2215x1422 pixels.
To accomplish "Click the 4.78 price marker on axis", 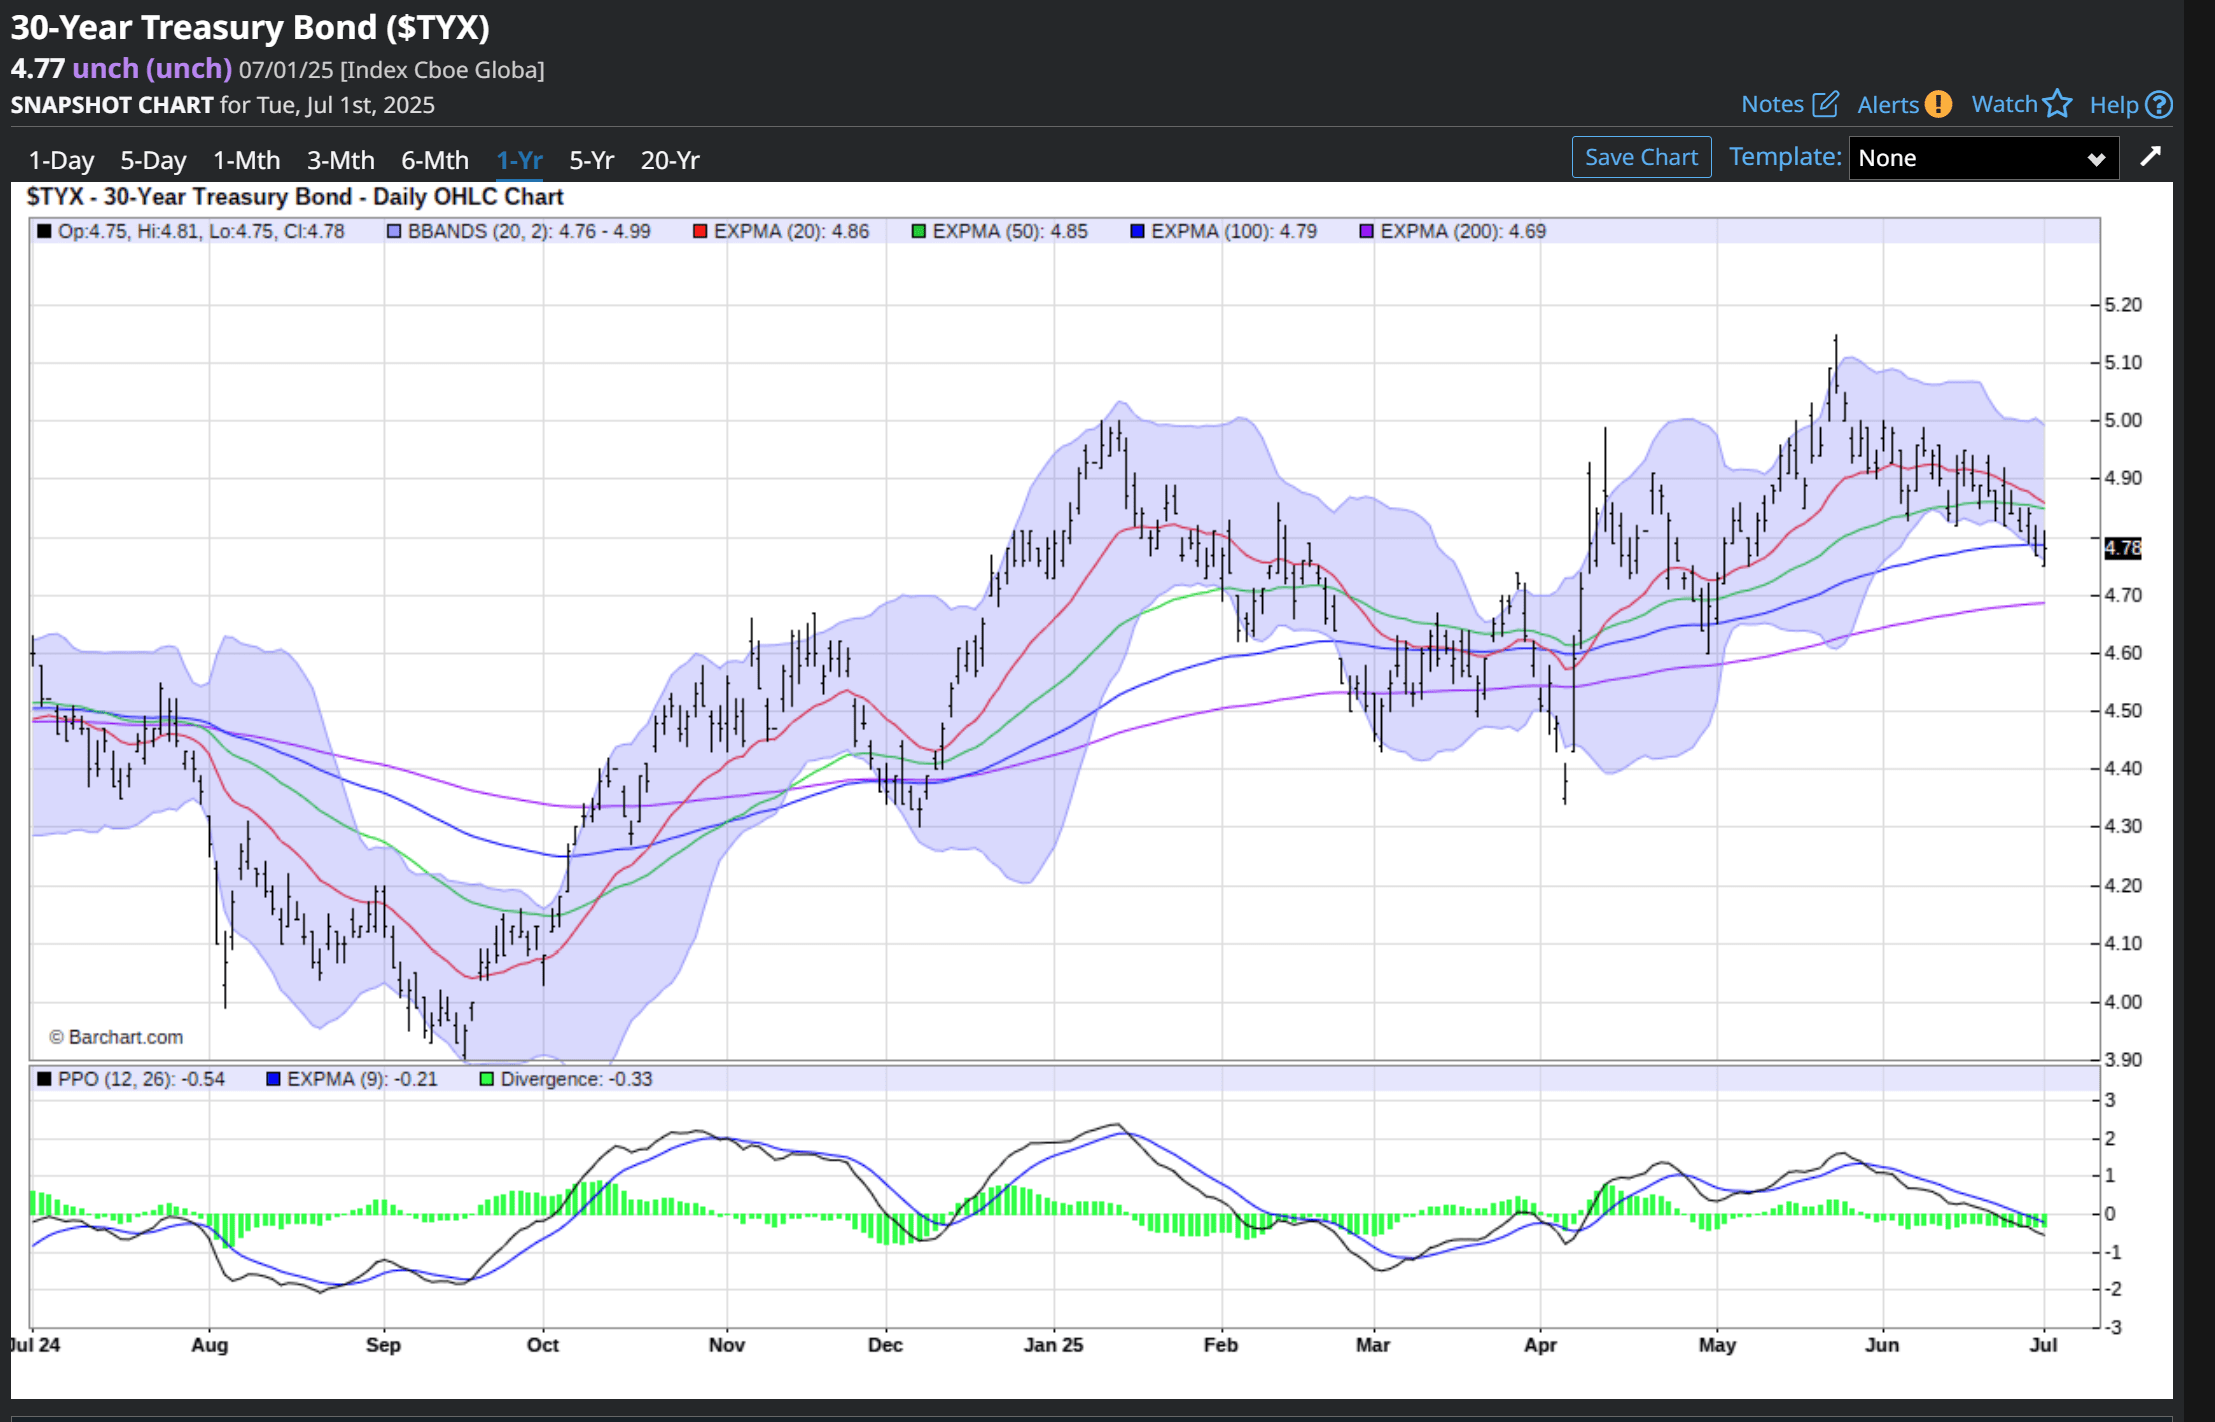I will click(x=2122, y=548).
